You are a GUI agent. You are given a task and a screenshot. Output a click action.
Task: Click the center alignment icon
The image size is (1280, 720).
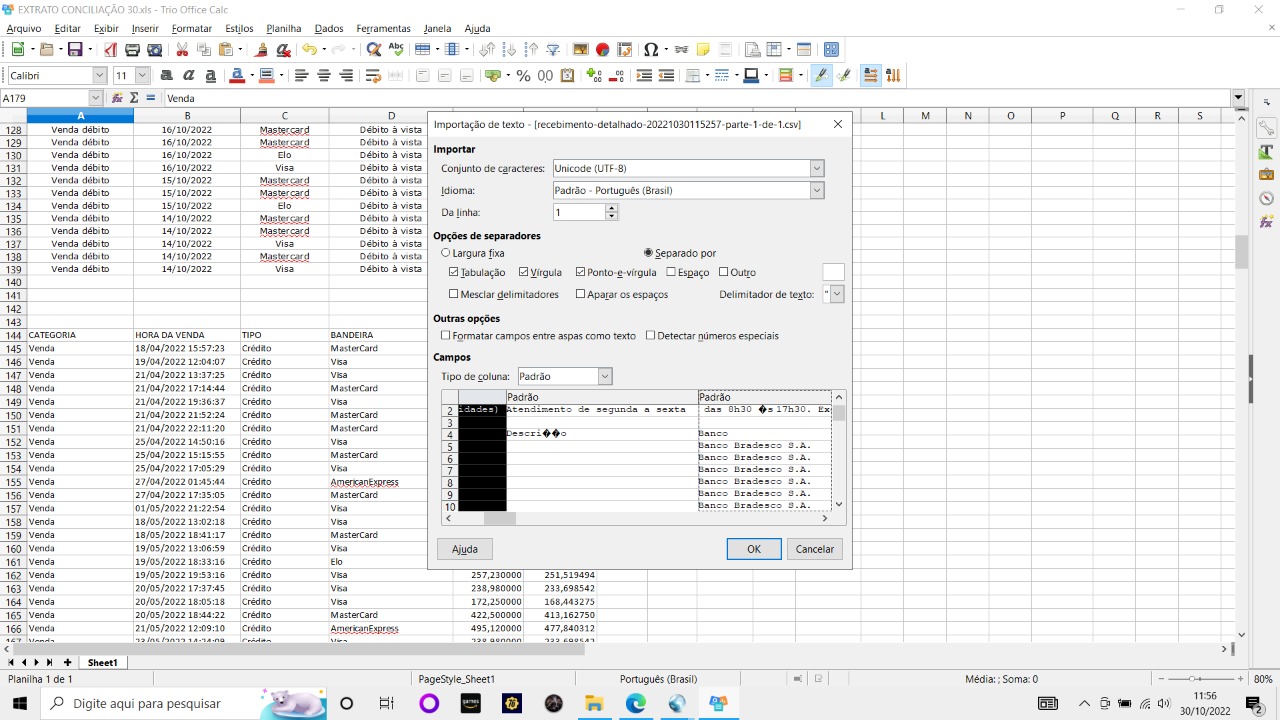coord(324,75)
